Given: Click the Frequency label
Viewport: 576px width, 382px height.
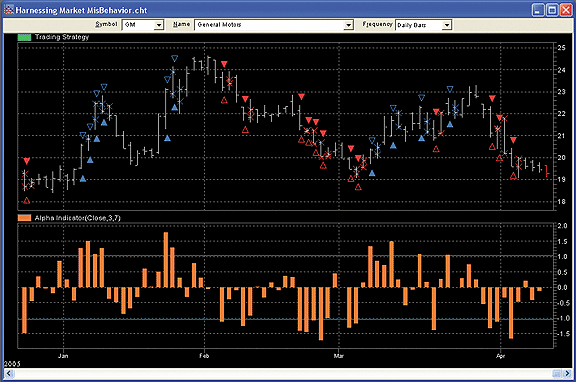Looking at the screenshot, I should [x=377, y=24].
